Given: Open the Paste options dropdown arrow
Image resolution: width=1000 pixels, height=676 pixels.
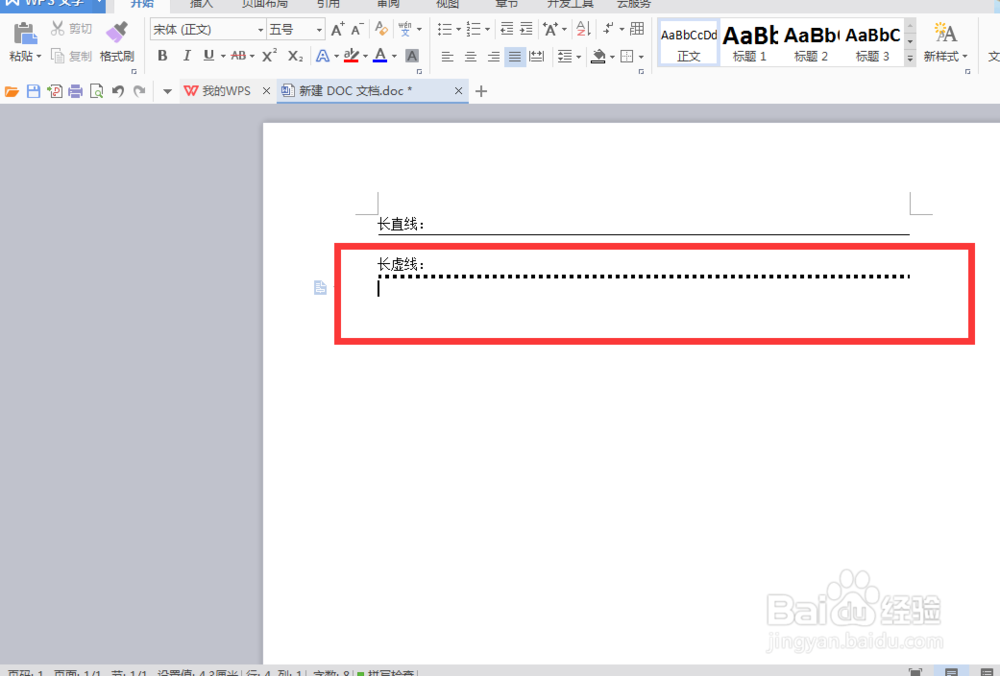Looking at the screenshot, I should (x=39, y=56).
